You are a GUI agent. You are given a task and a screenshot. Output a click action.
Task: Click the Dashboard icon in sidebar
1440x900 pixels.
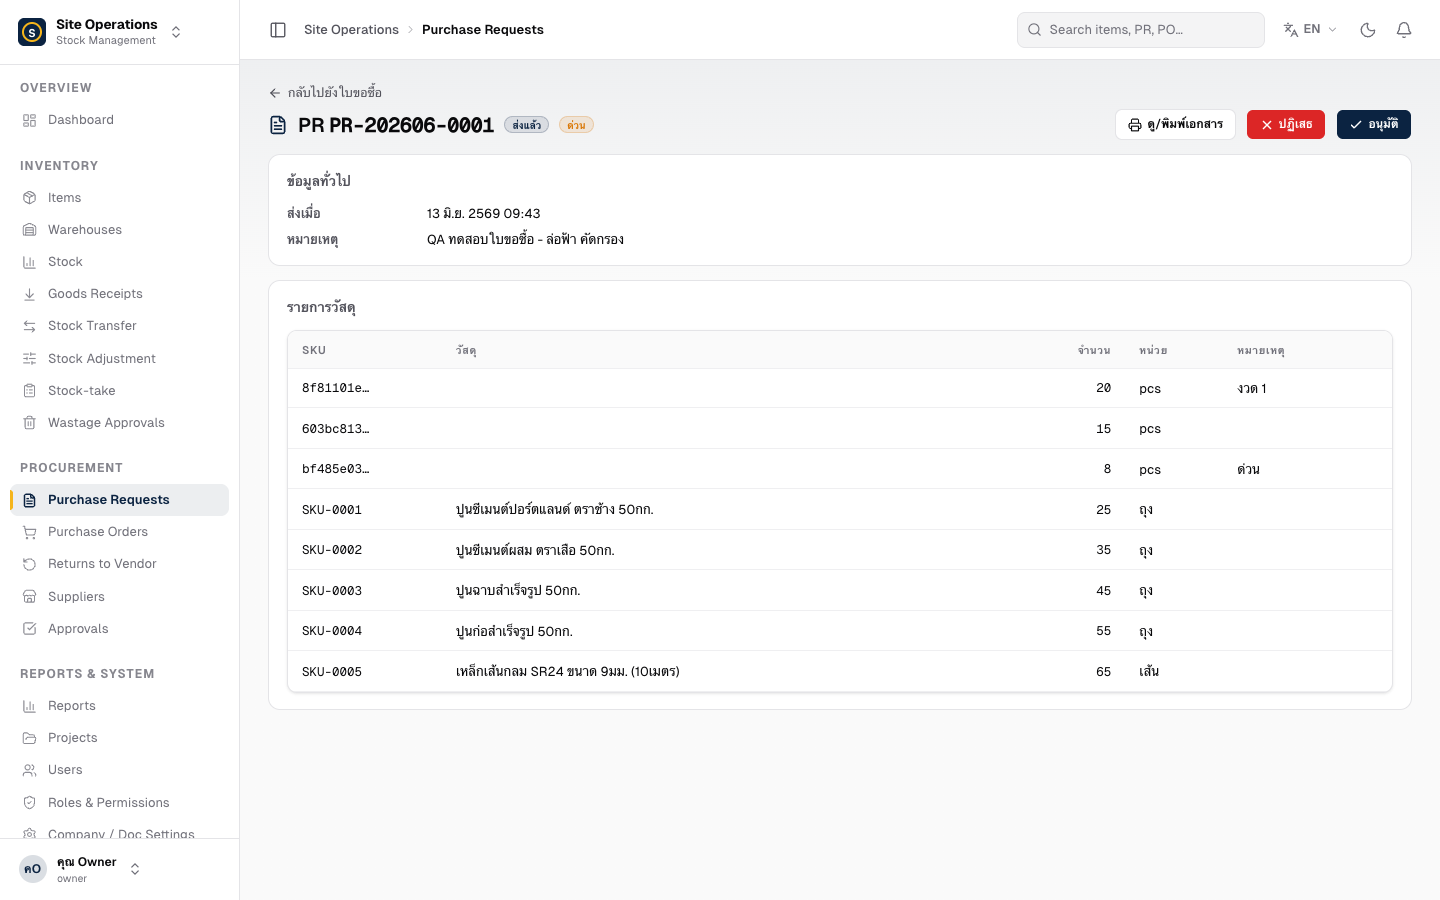tap(30, 120)
